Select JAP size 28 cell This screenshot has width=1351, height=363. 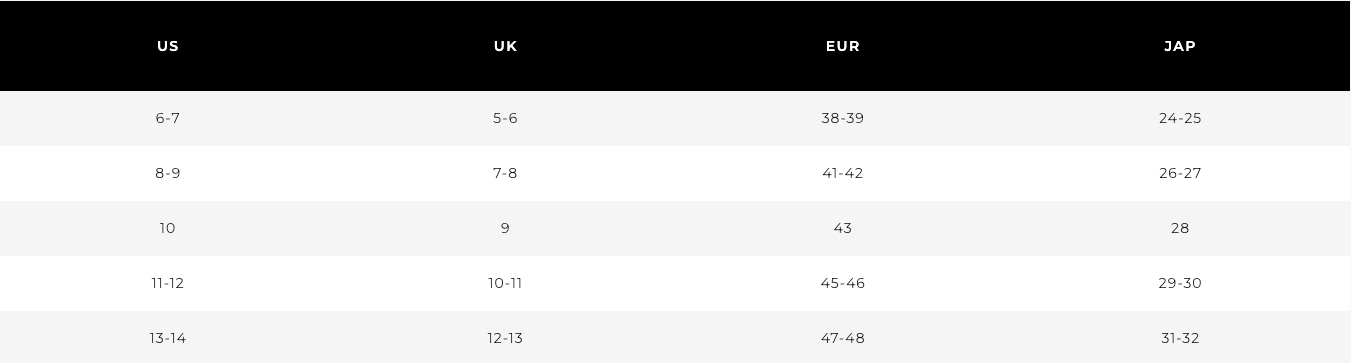pyautogui.click(x=1180, y=228)
